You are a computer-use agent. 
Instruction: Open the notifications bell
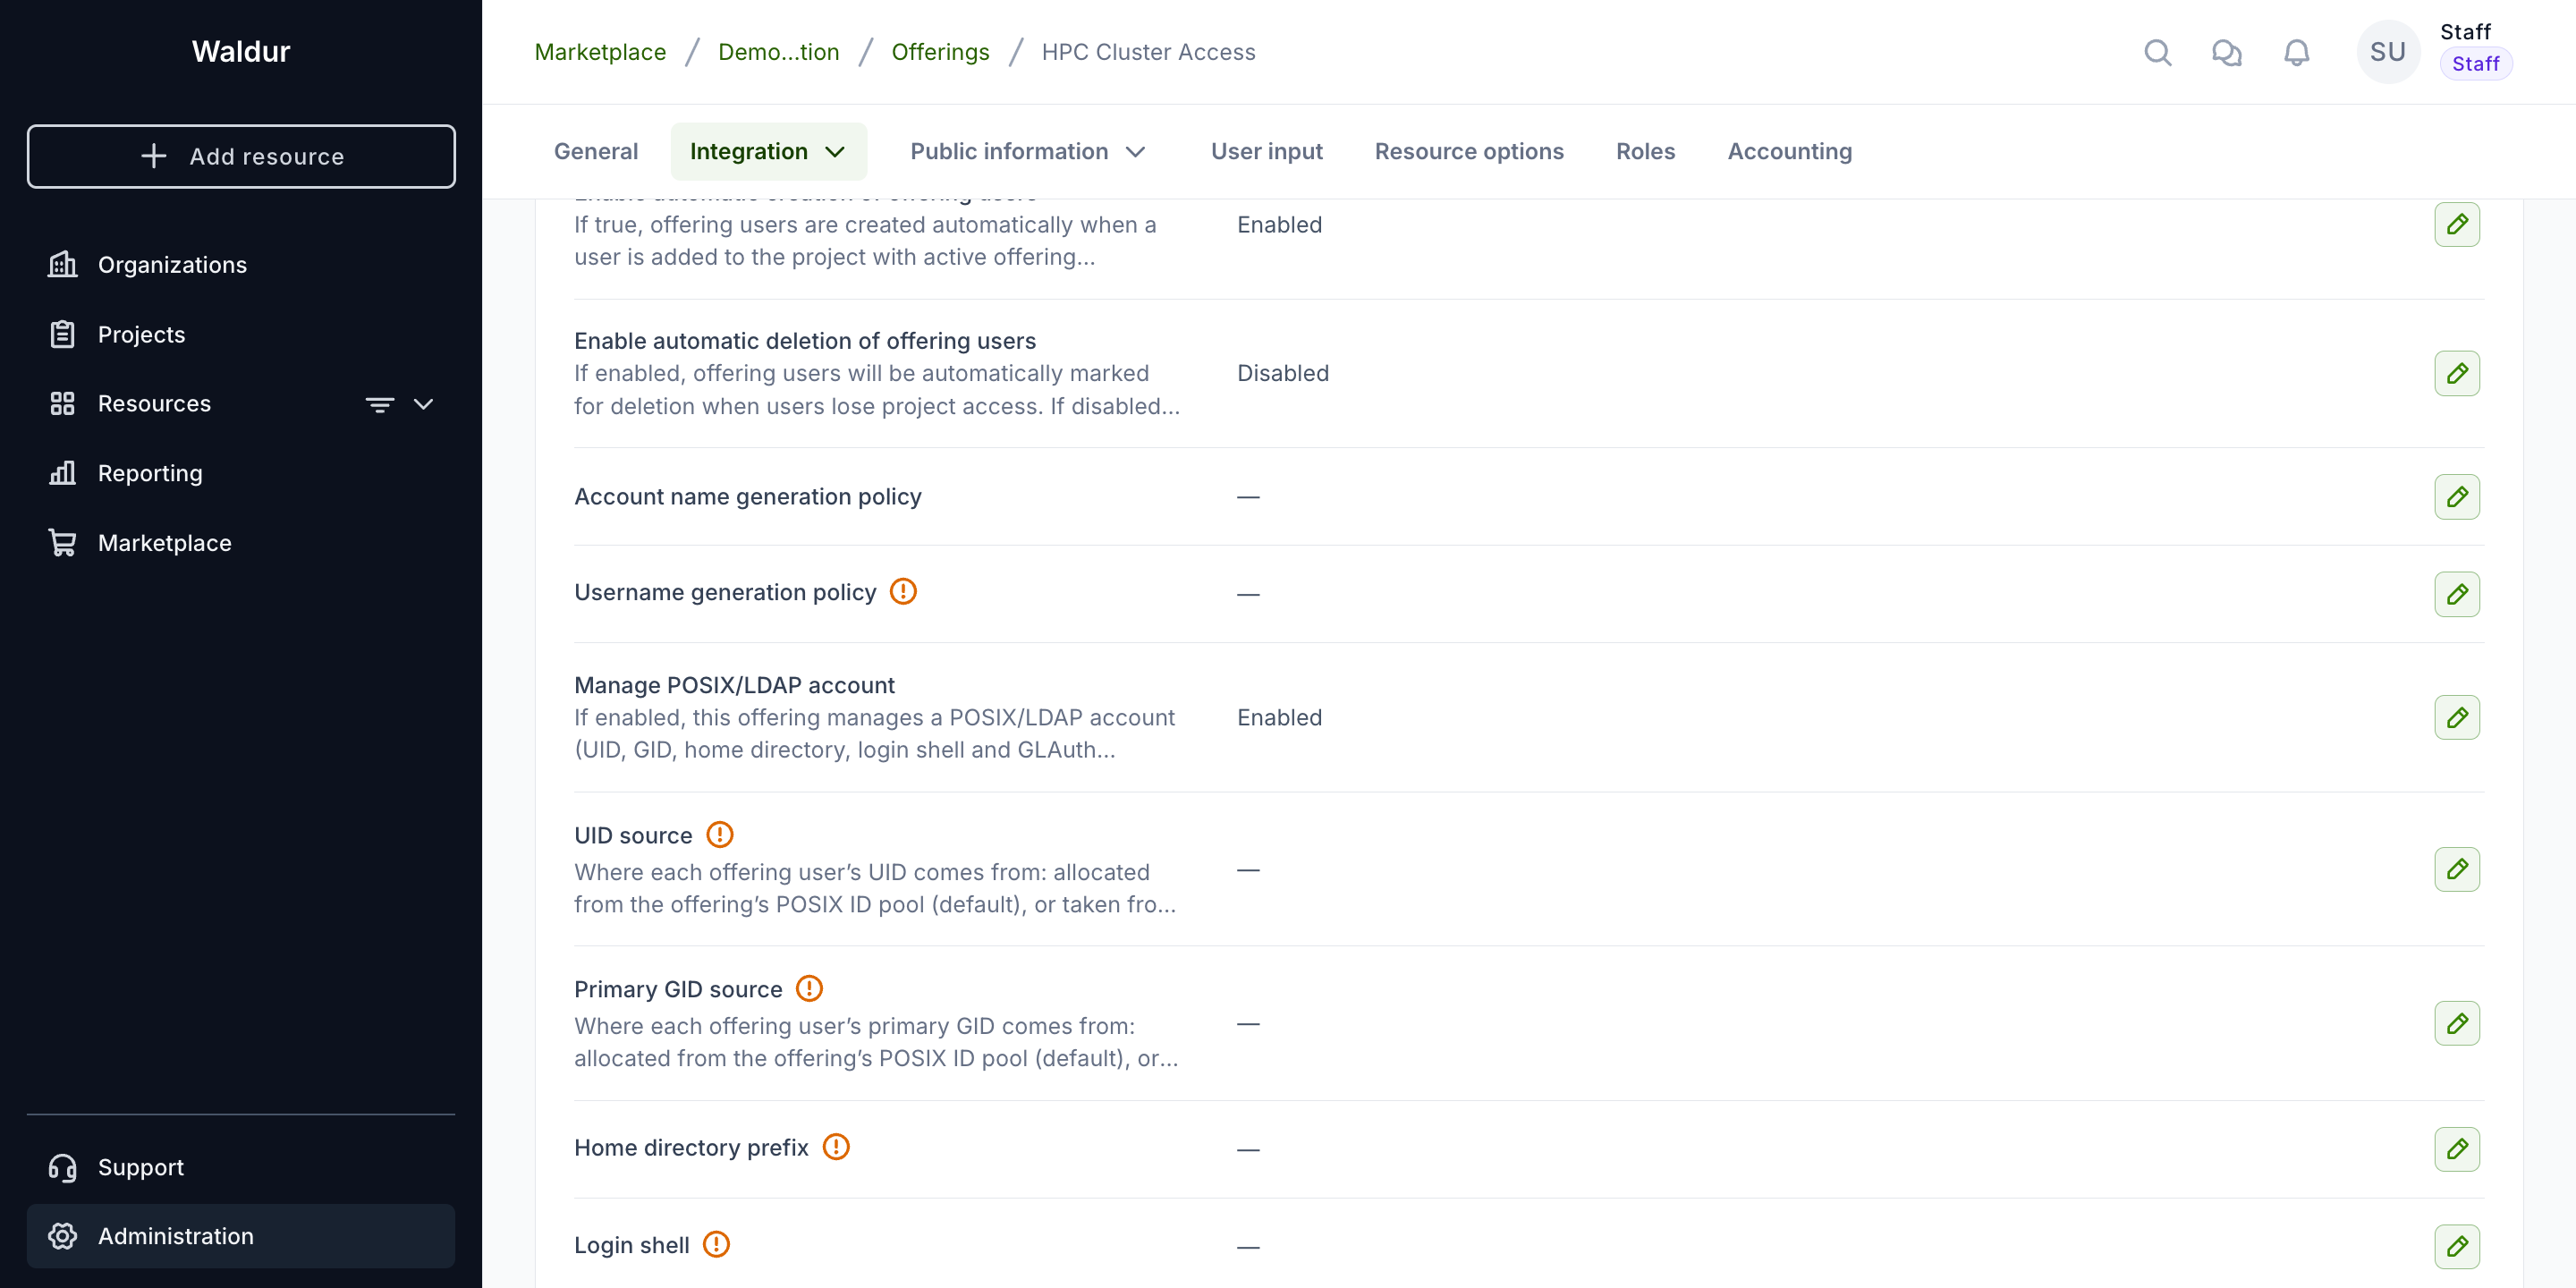pyautogui.click(x=2296, y=52)
